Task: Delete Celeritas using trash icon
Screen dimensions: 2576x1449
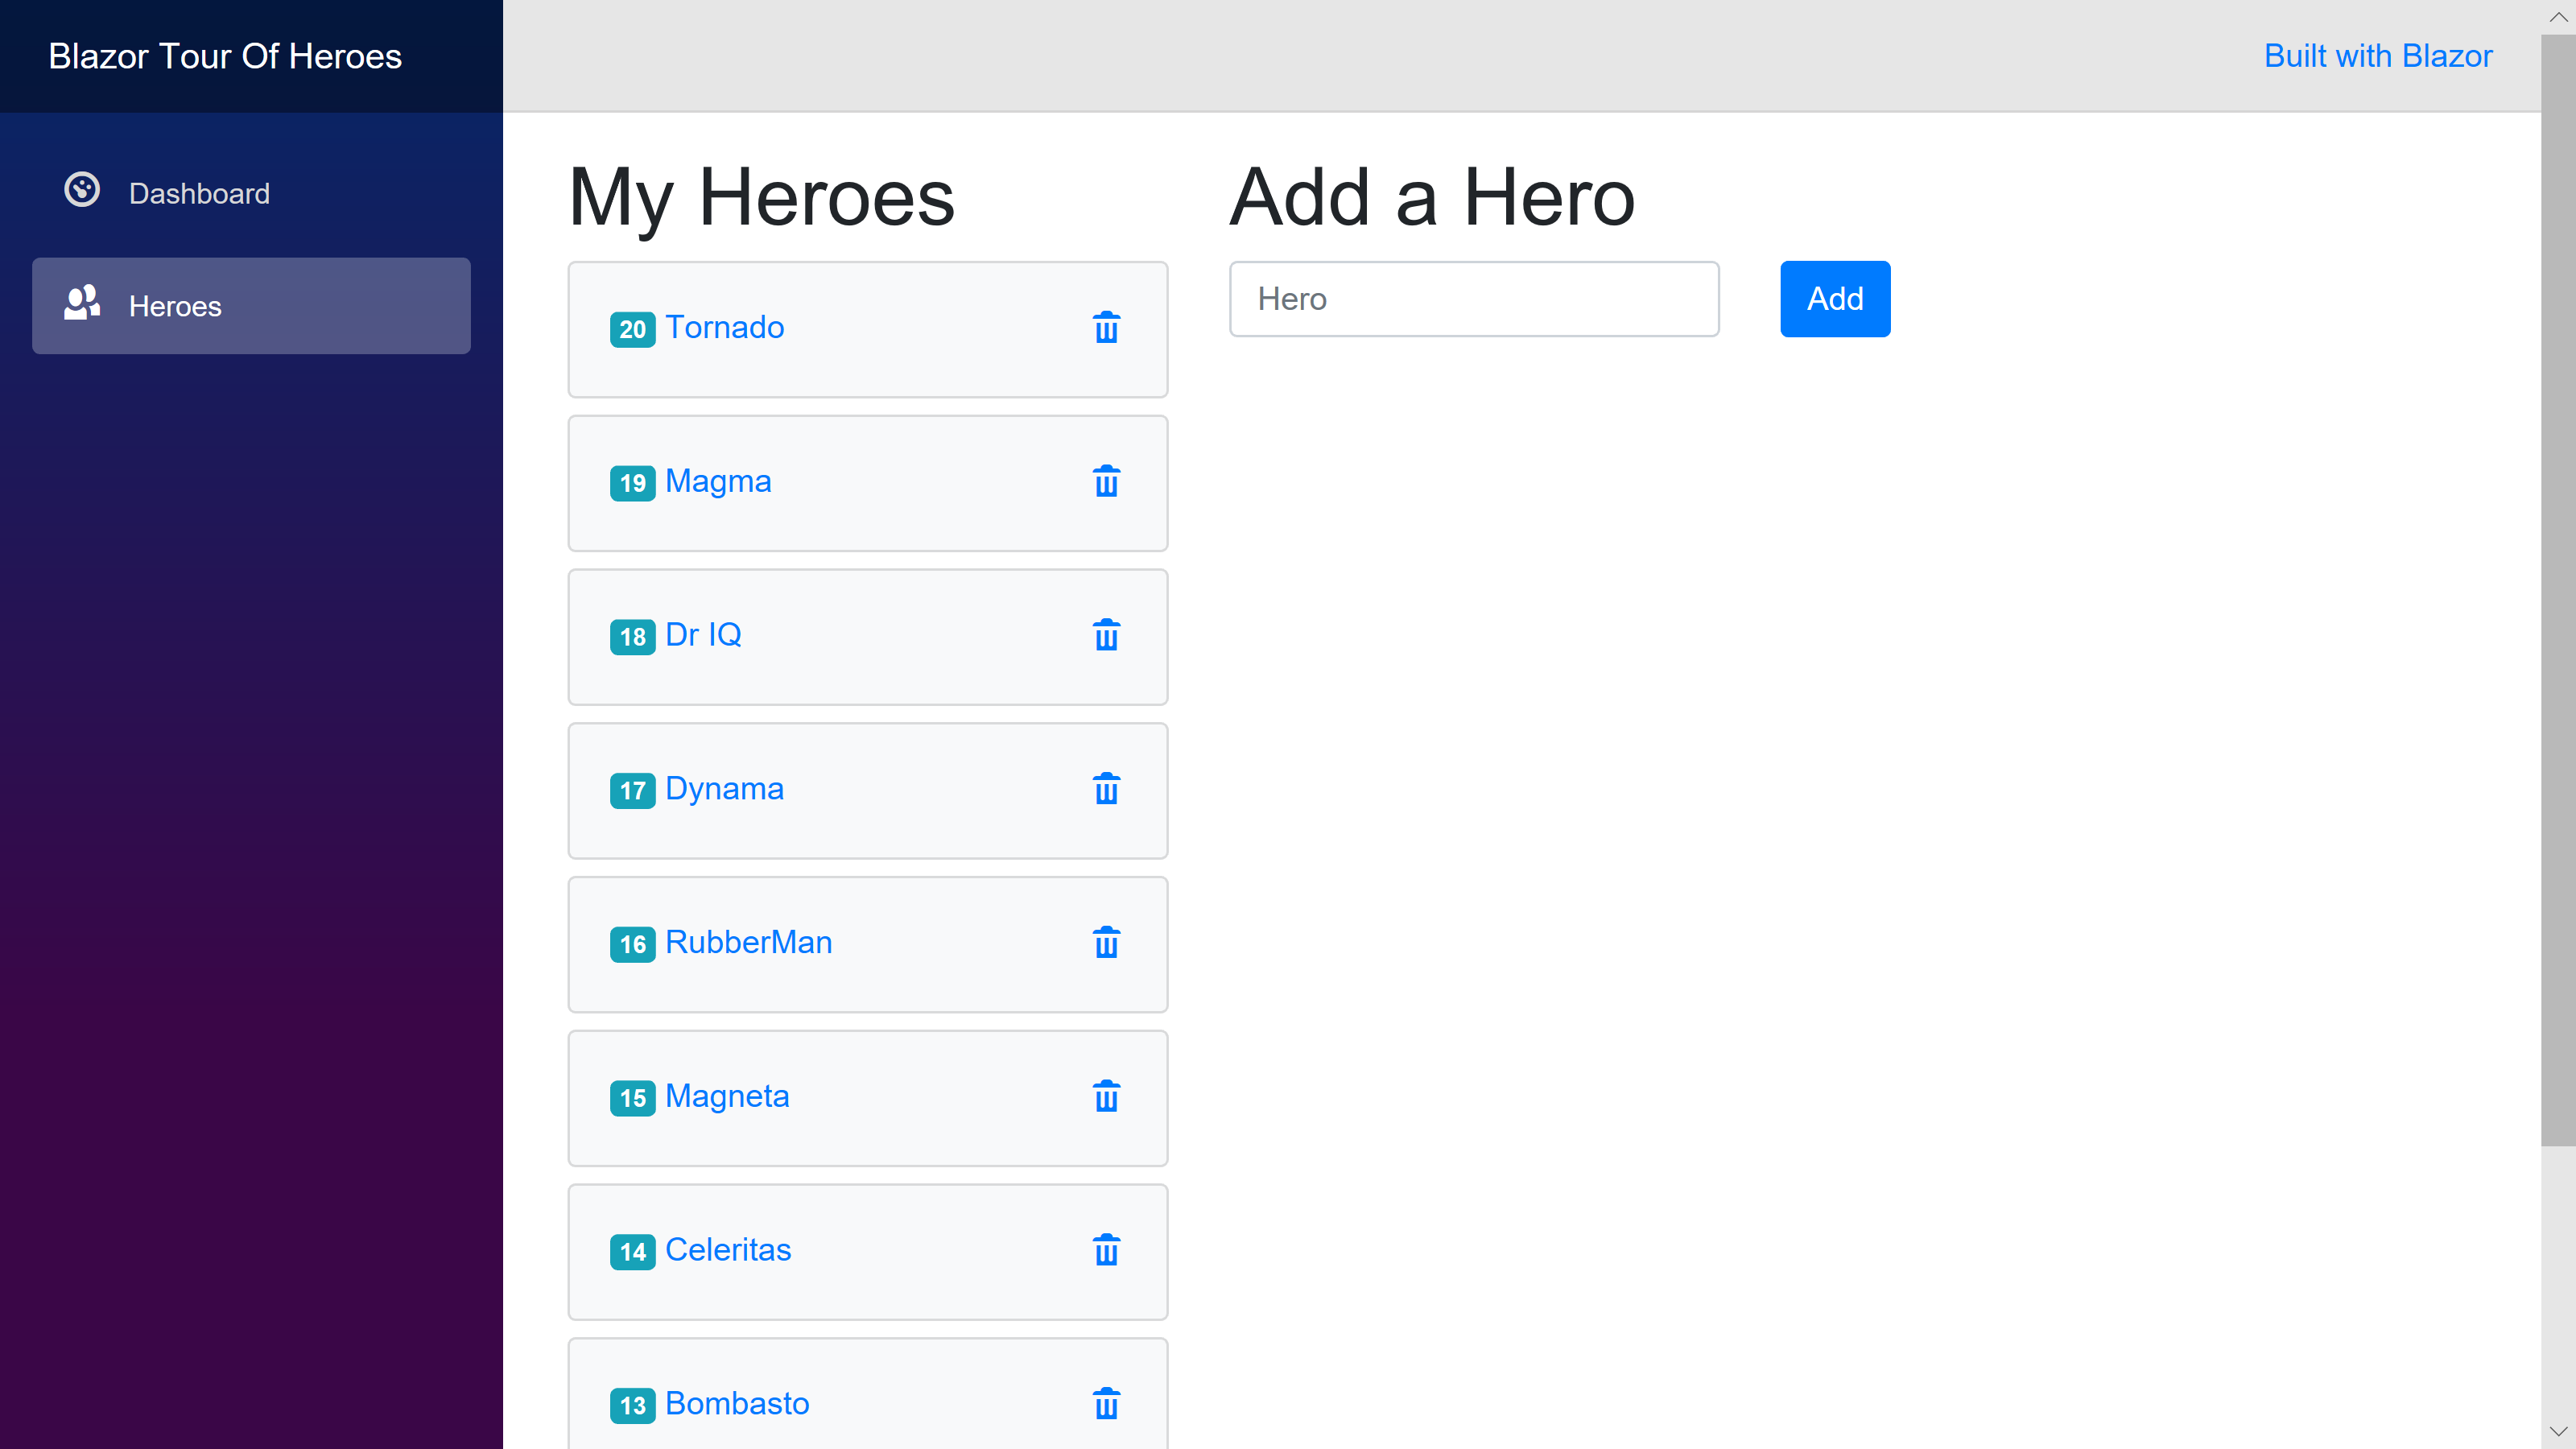Action: 1106,1250
